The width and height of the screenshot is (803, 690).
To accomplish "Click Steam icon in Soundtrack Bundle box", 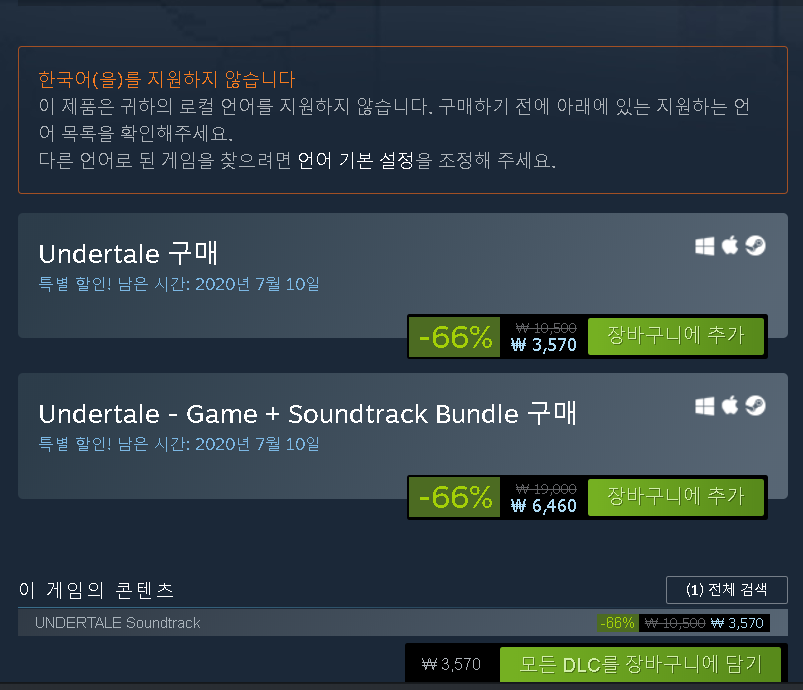I will 755,406.
